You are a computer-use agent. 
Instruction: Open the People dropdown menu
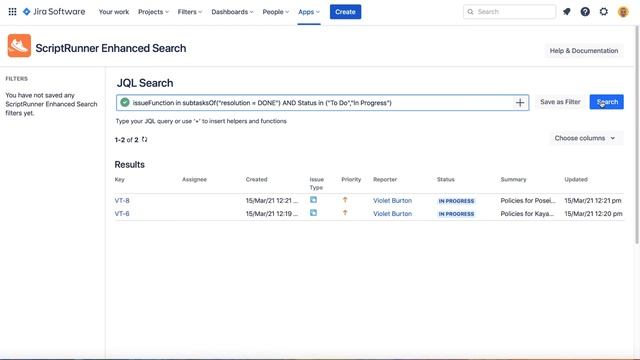tap(276, 12)
